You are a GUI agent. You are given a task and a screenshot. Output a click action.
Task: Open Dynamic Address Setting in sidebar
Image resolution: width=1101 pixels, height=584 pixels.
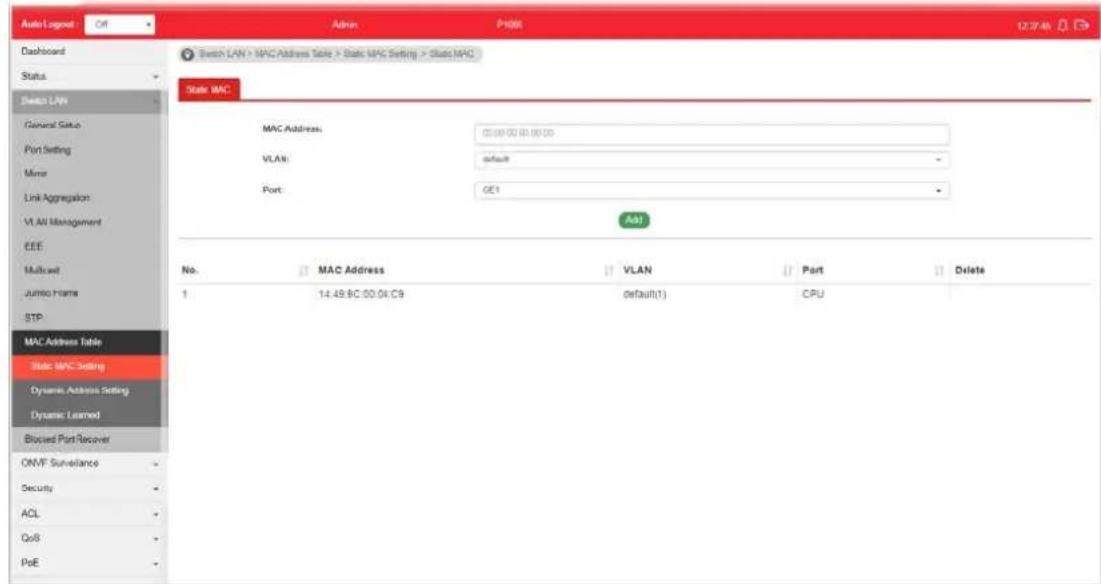click(x=79, y=390)
